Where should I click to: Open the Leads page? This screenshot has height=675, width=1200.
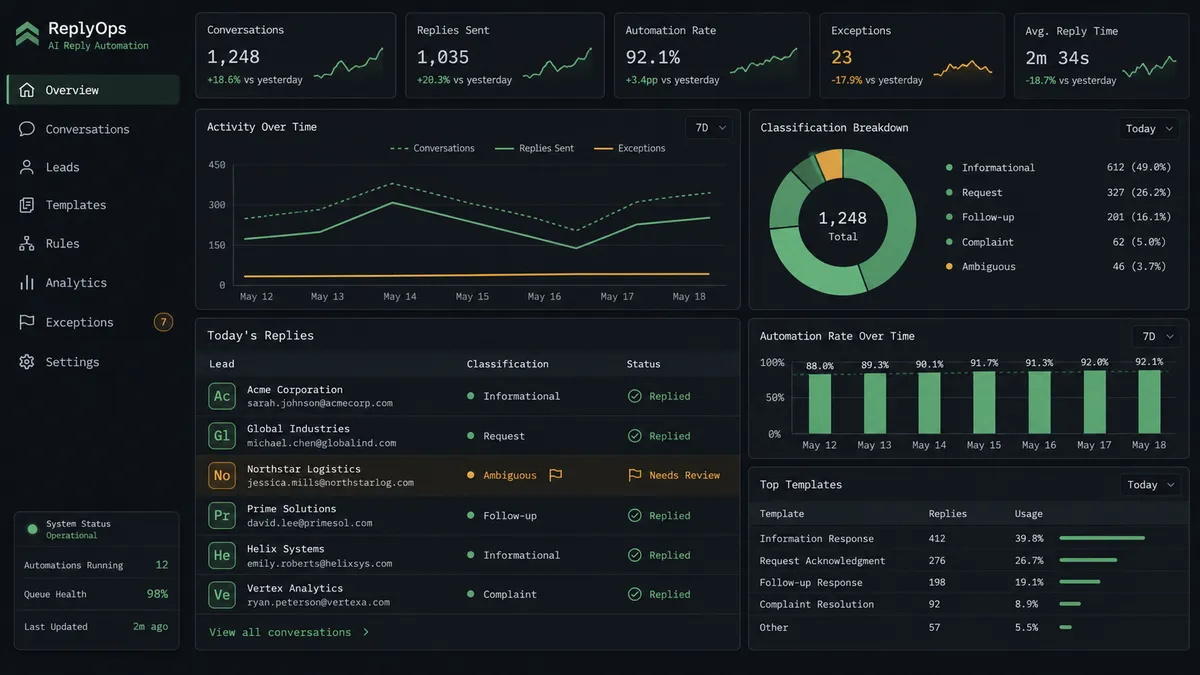point(93,167)
